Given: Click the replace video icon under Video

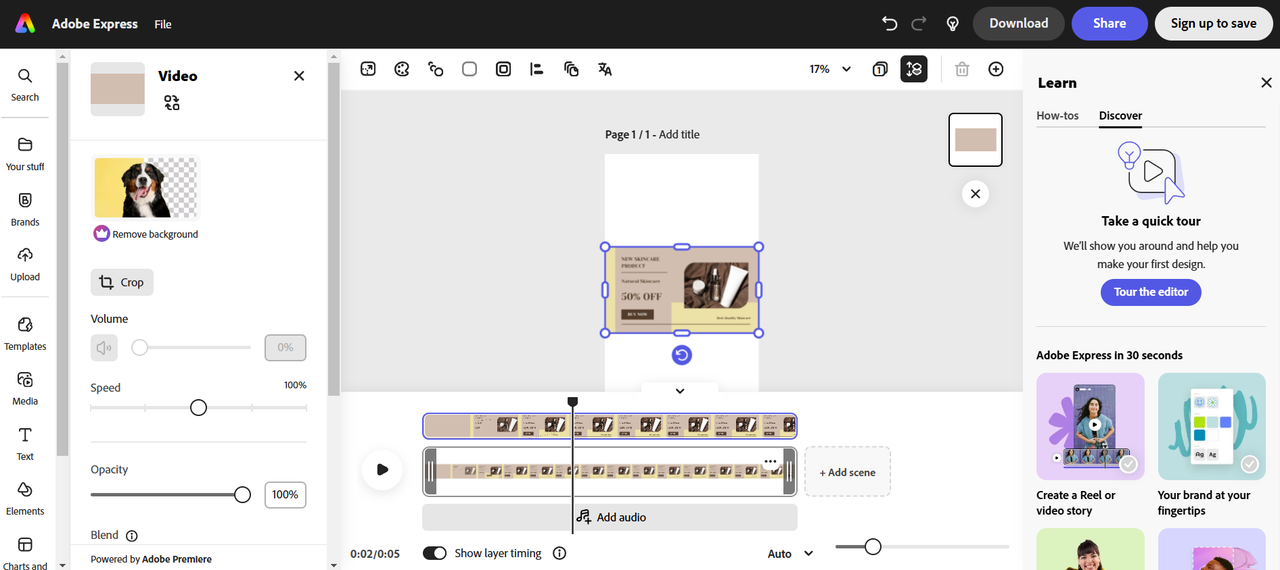Looking at the screenshot, I should [172, 102].
